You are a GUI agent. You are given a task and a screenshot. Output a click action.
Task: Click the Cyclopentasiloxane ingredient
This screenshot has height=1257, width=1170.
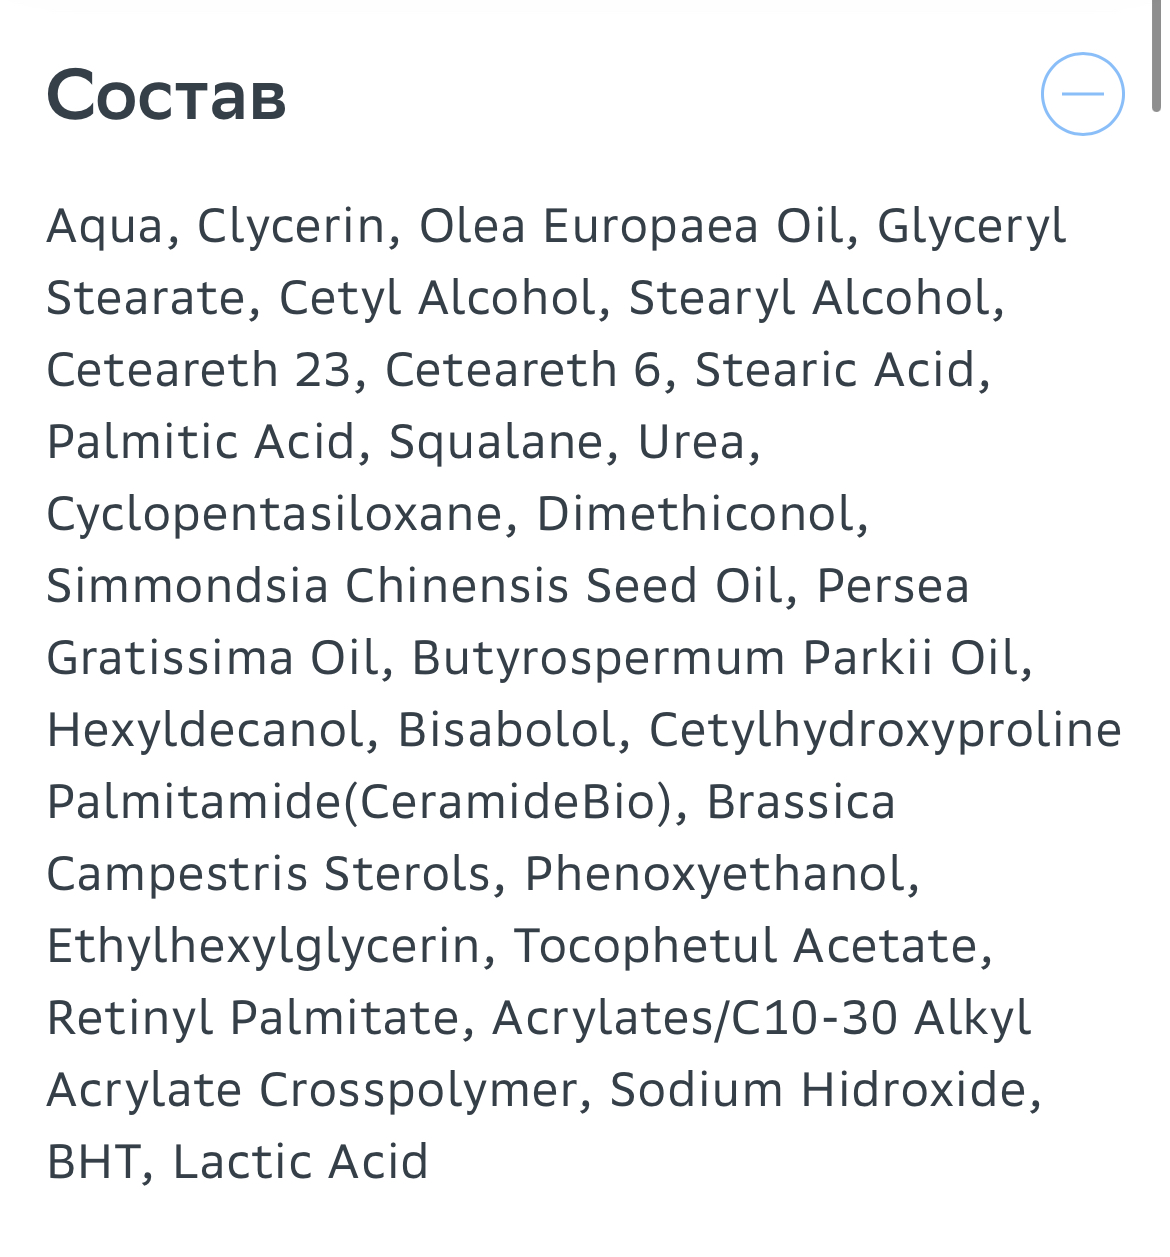coord(275,514)
